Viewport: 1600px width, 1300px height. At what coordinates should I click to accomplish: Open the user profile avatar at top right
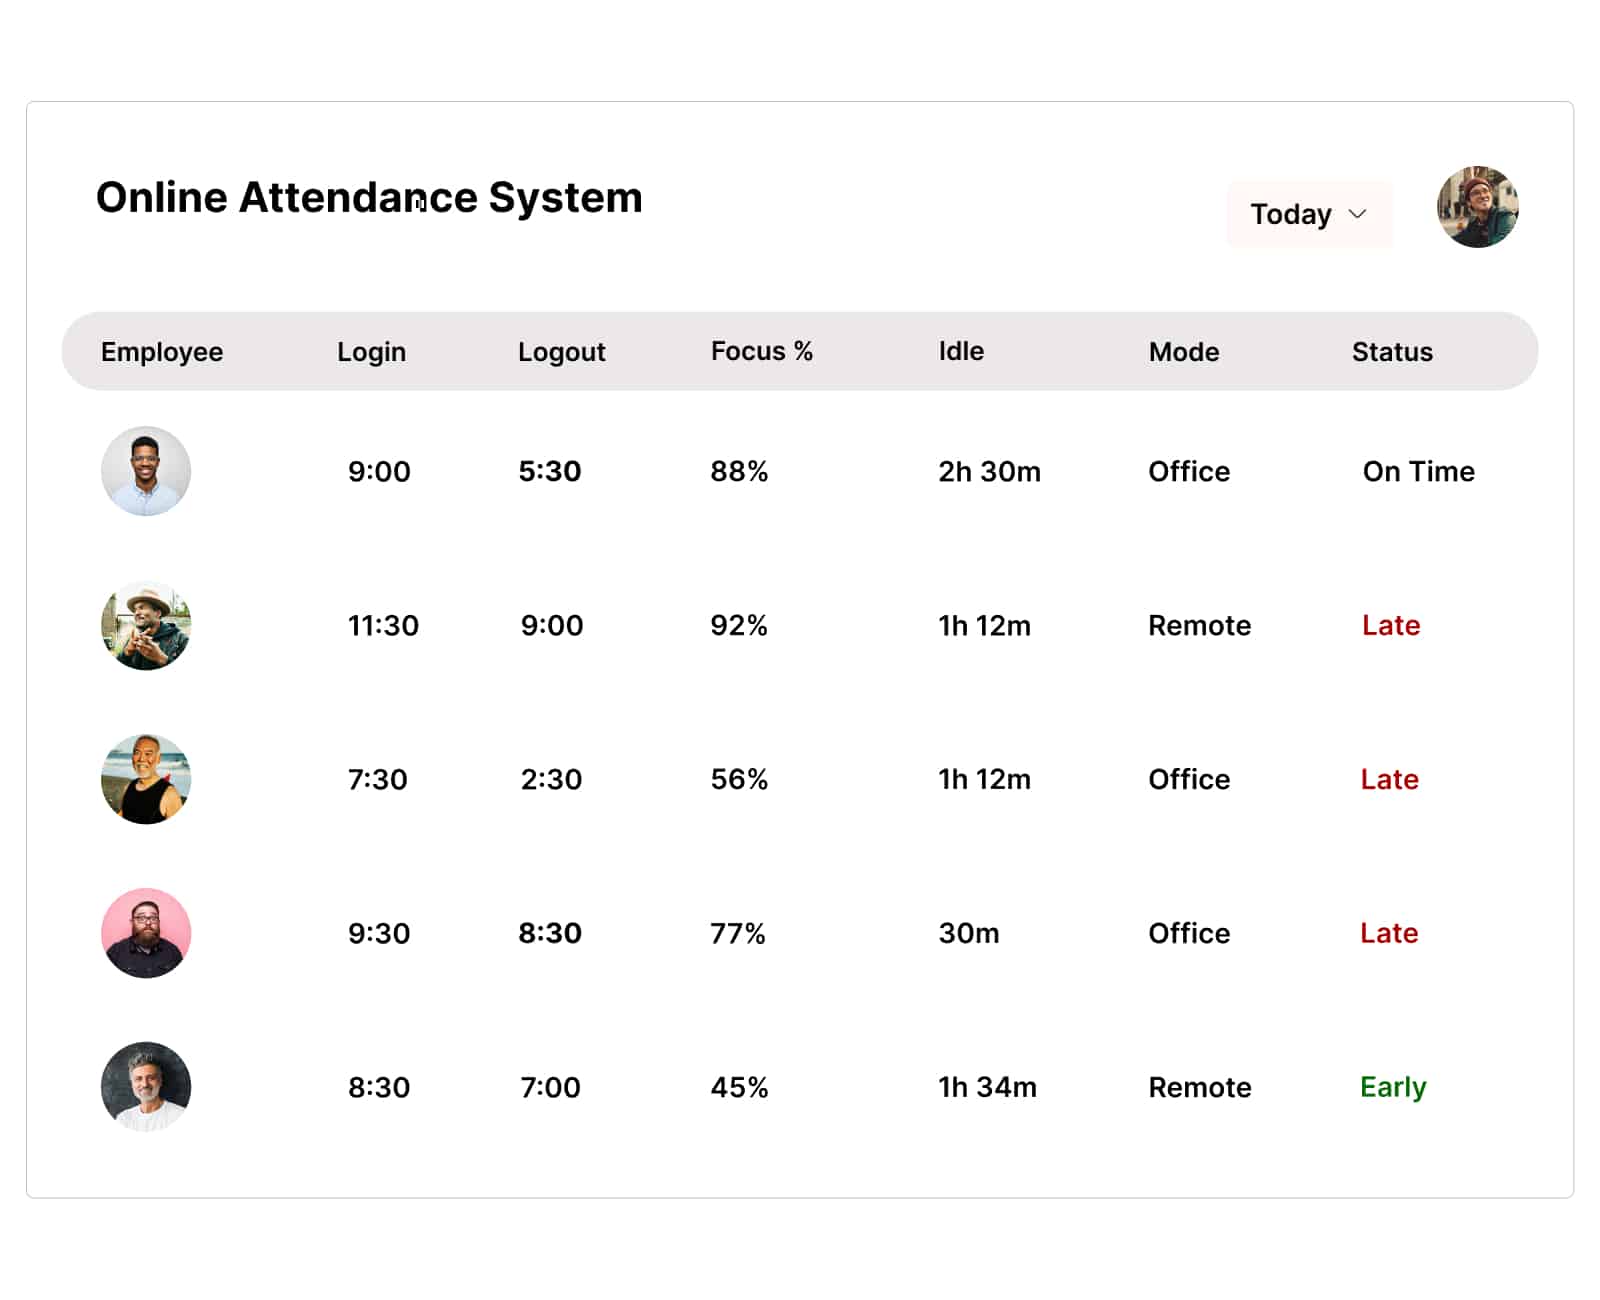pyautogui.click(x=1477, y=207)
